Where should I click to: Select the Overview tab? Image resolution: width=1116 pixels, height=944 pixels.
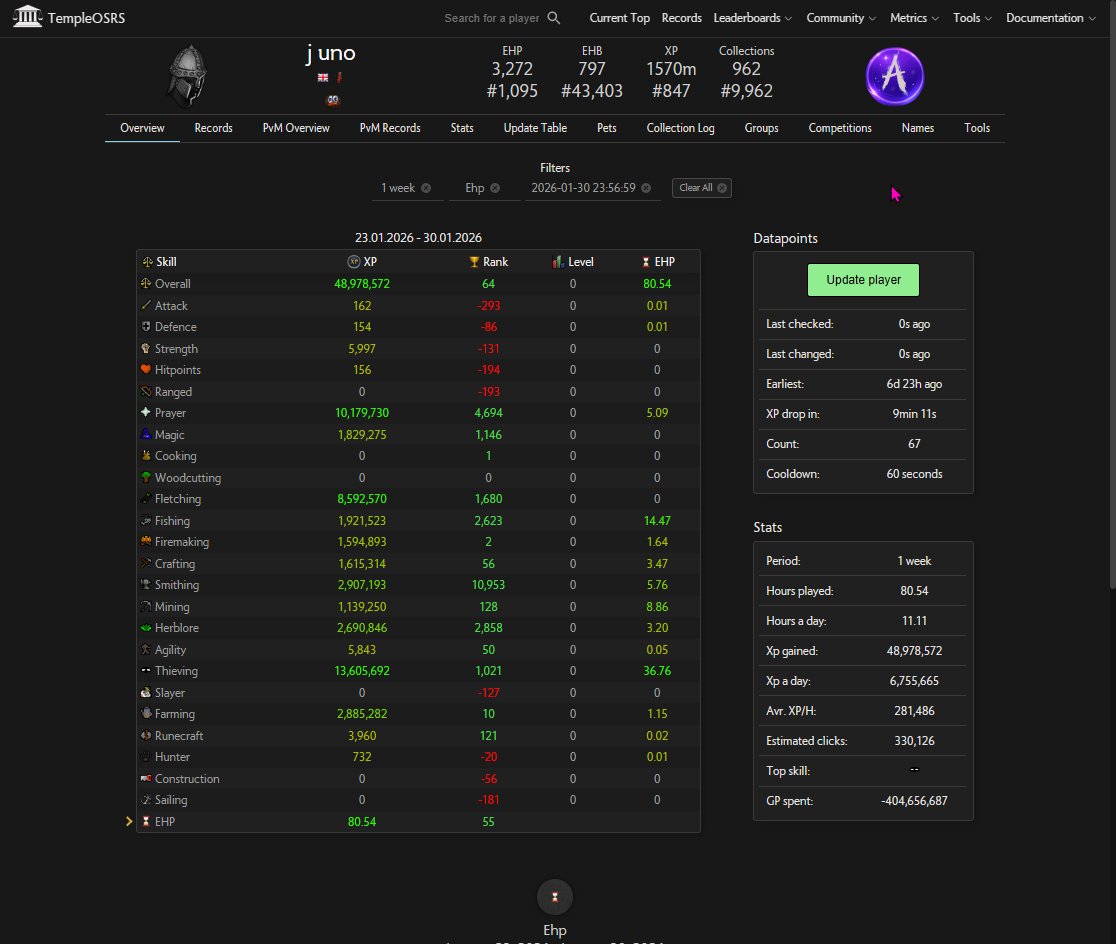[x=142, y=128]
